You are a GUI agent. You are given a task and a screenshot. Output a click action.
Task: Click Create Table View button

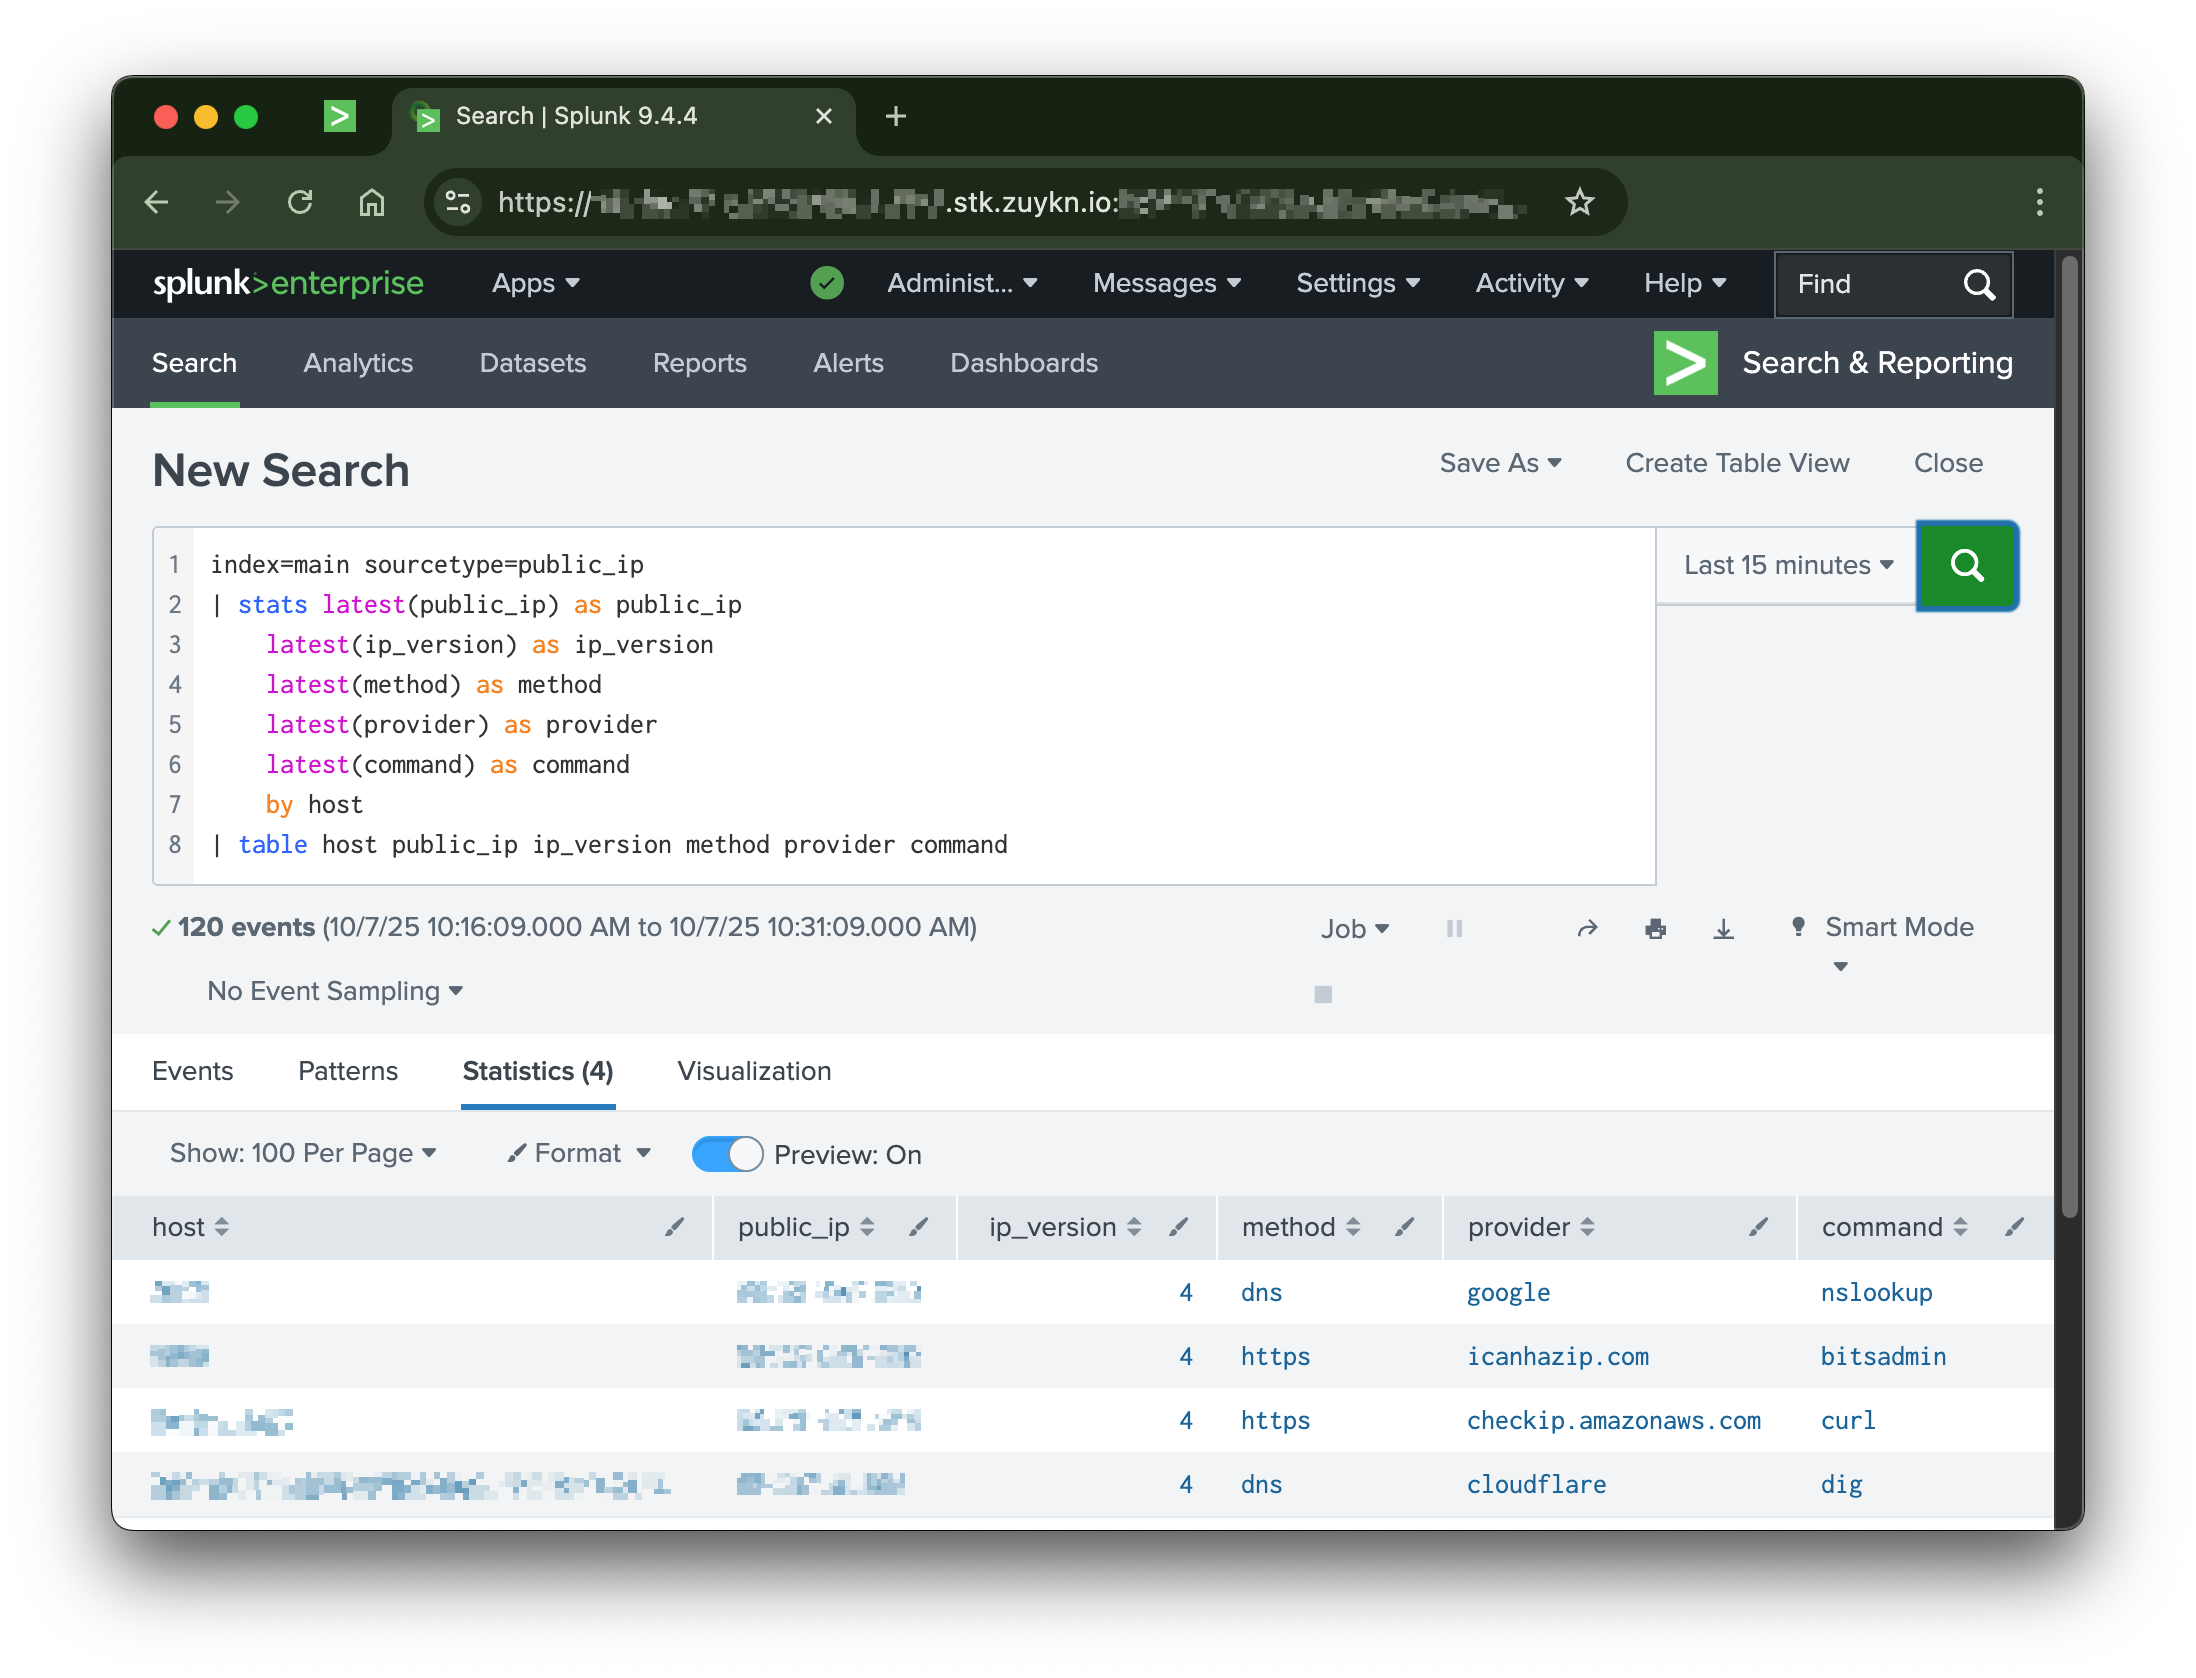[x=1737, y=463]
